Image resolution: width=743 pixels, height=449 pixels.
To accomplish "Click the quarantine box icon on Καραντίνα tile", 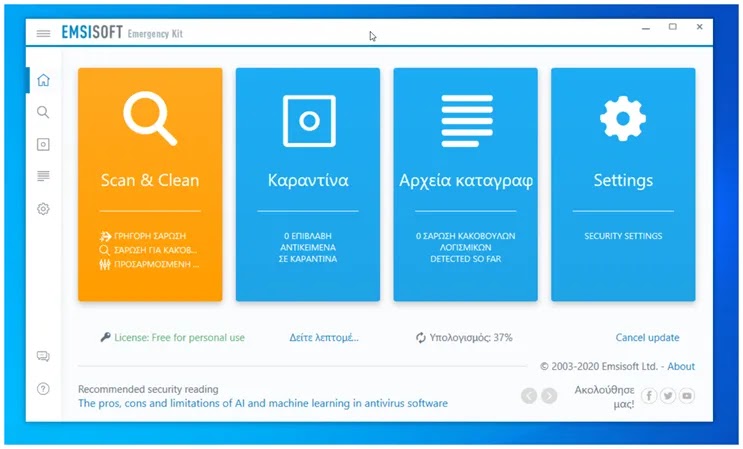I will click(x=309, y=121).
